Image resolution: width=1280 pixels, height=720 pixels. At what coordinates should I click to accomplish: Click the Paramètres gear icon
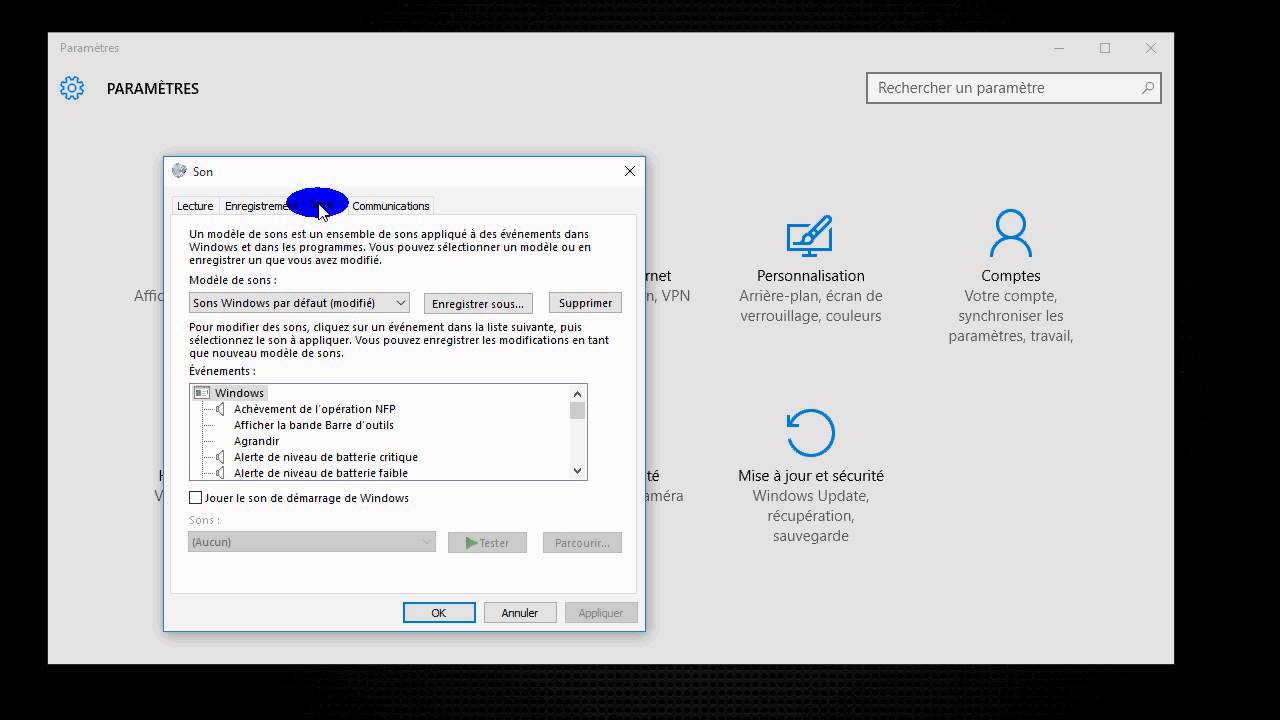coord(72,88)
